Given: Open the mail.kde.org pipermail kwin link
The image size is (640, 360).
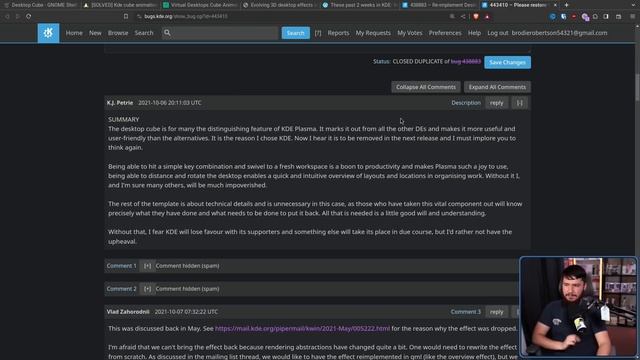Looking at the screenshot, I should tap(302, 329).
